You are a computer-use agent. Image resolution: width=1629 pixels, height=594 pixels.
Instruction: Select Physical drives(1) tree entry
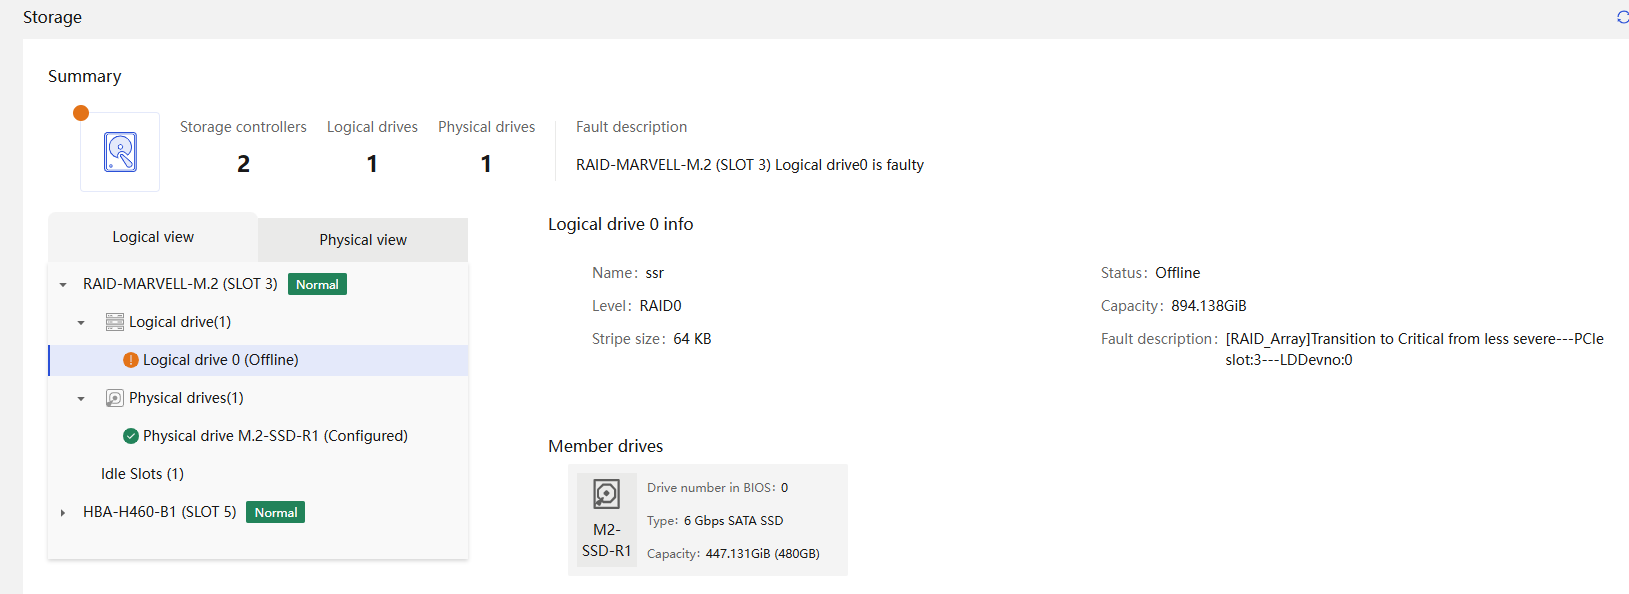pyautogui.click(x=186, y=398)
